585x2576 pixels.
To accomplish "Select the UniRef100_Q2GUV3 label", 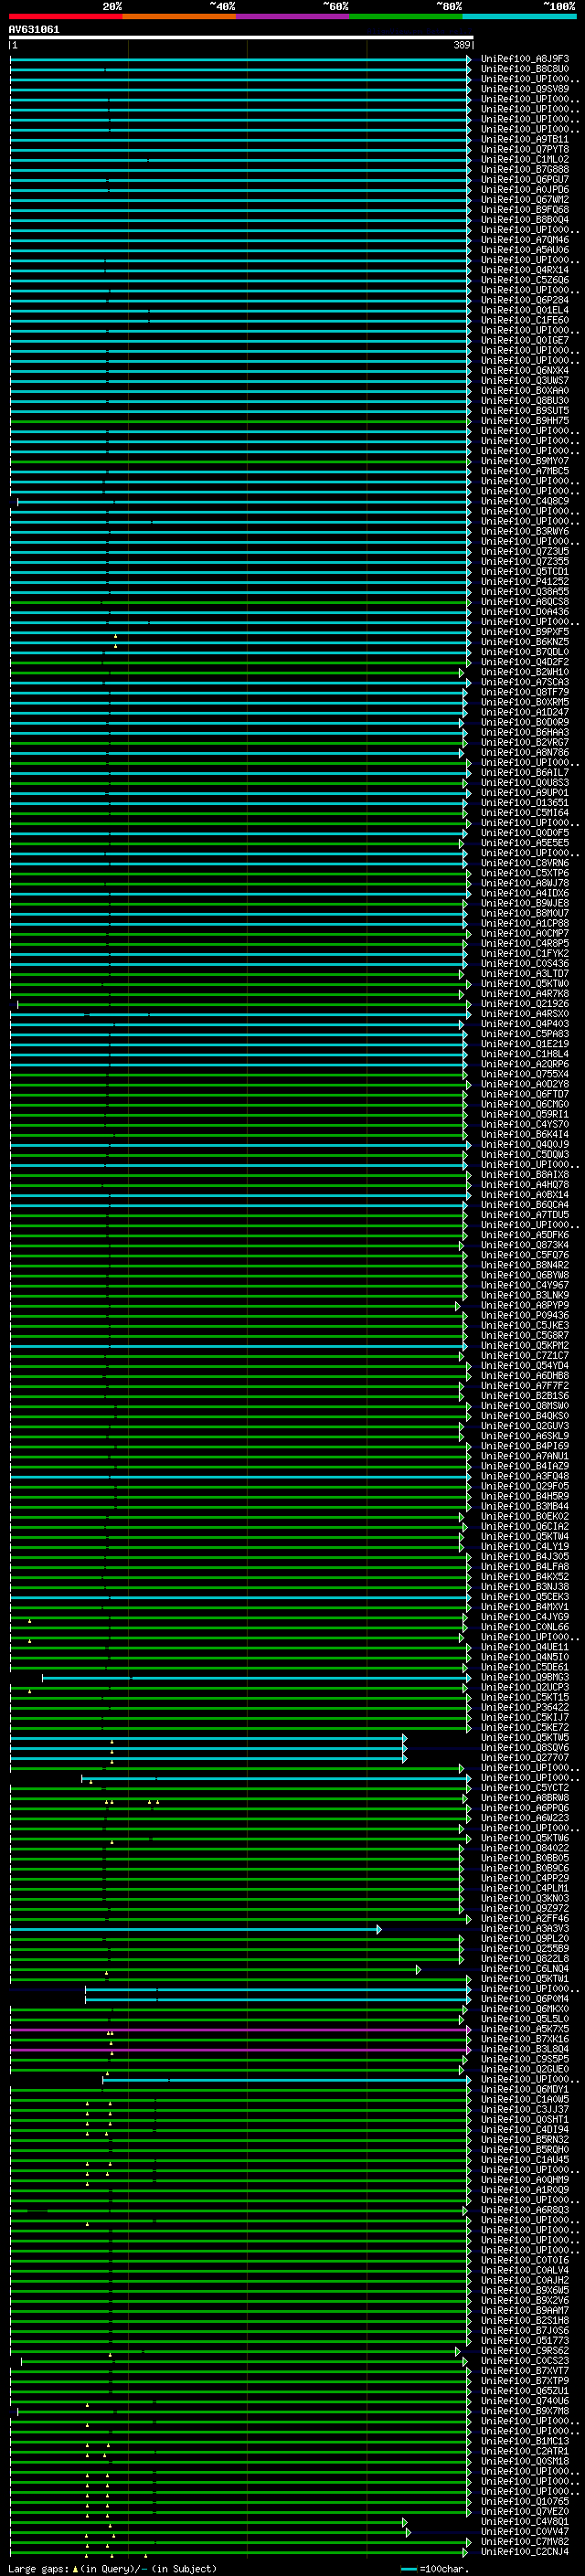I will [525, 1426].
